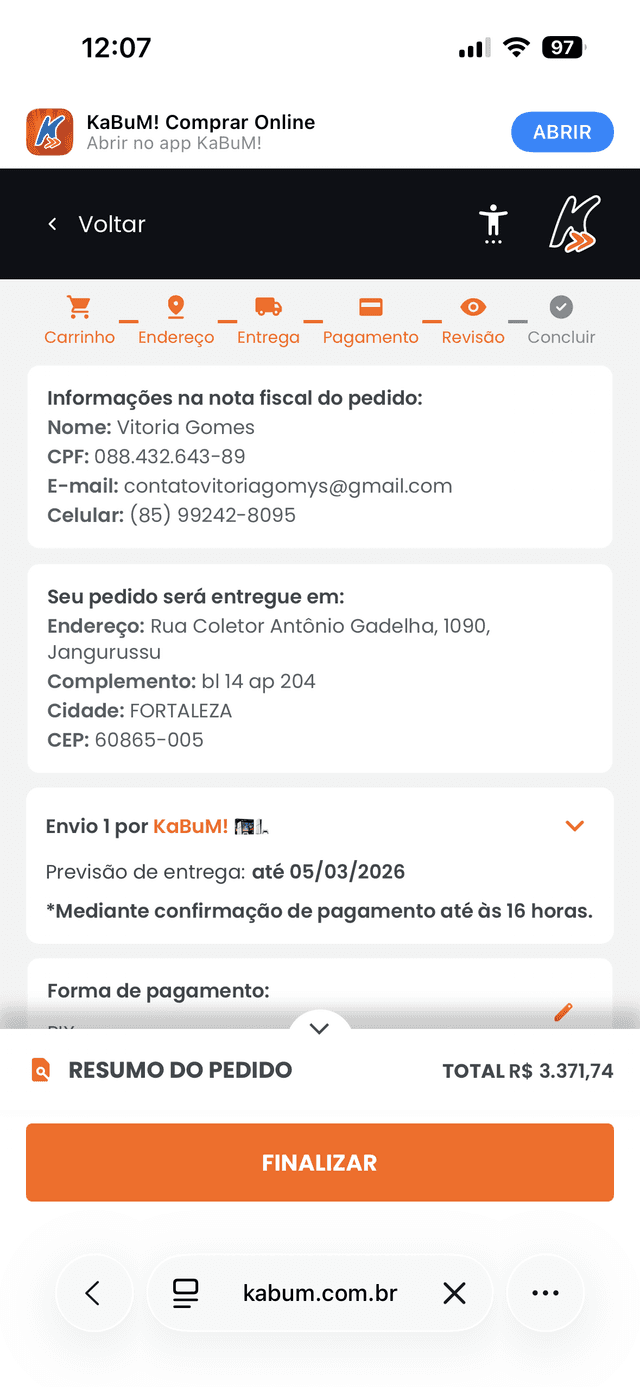The image size is (640, 1387).
Task: Open the Resumo do Pedido magnifier icon
Action: tap(41, 1070)
